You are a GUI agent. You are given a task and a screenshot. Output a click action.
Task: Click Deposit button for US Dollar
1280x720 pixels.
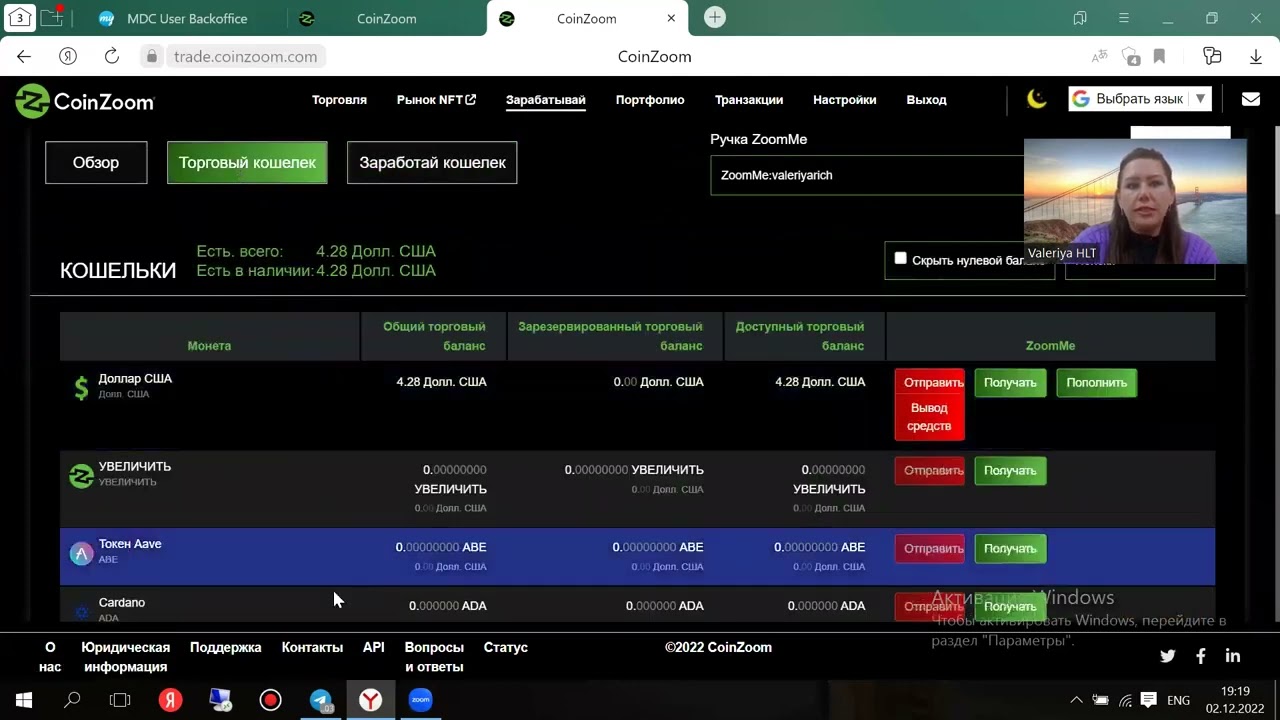pos(1096,383)
